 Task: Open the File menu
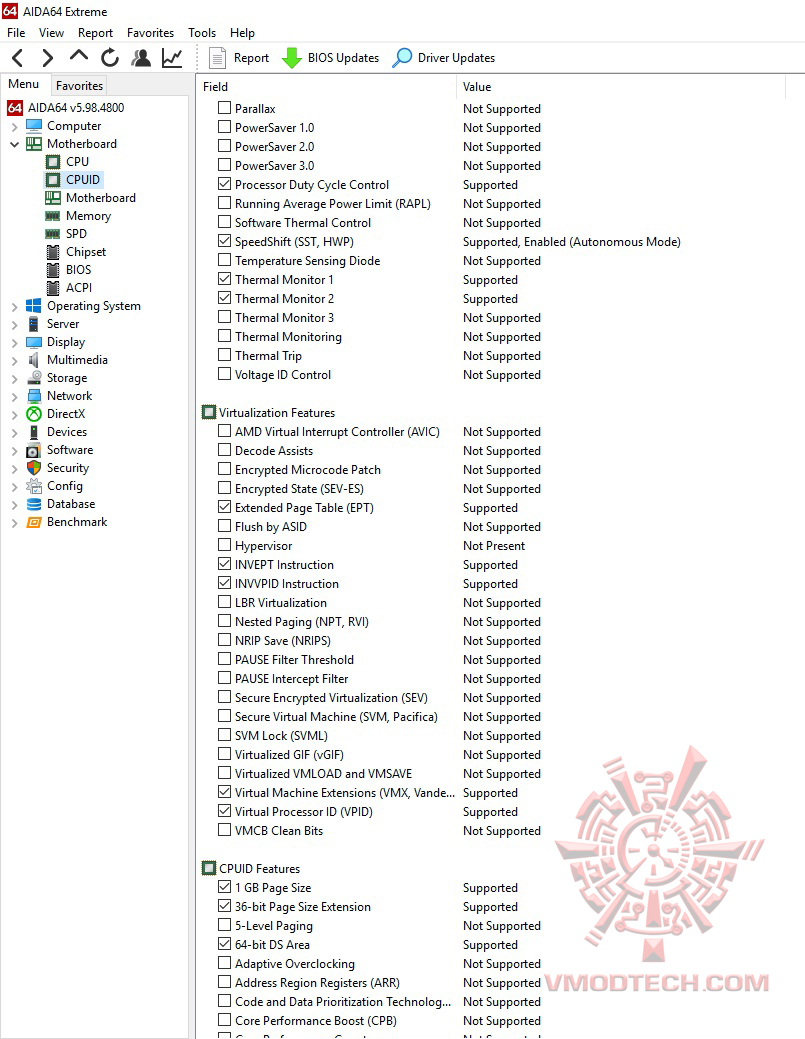[x=16, y=32]
